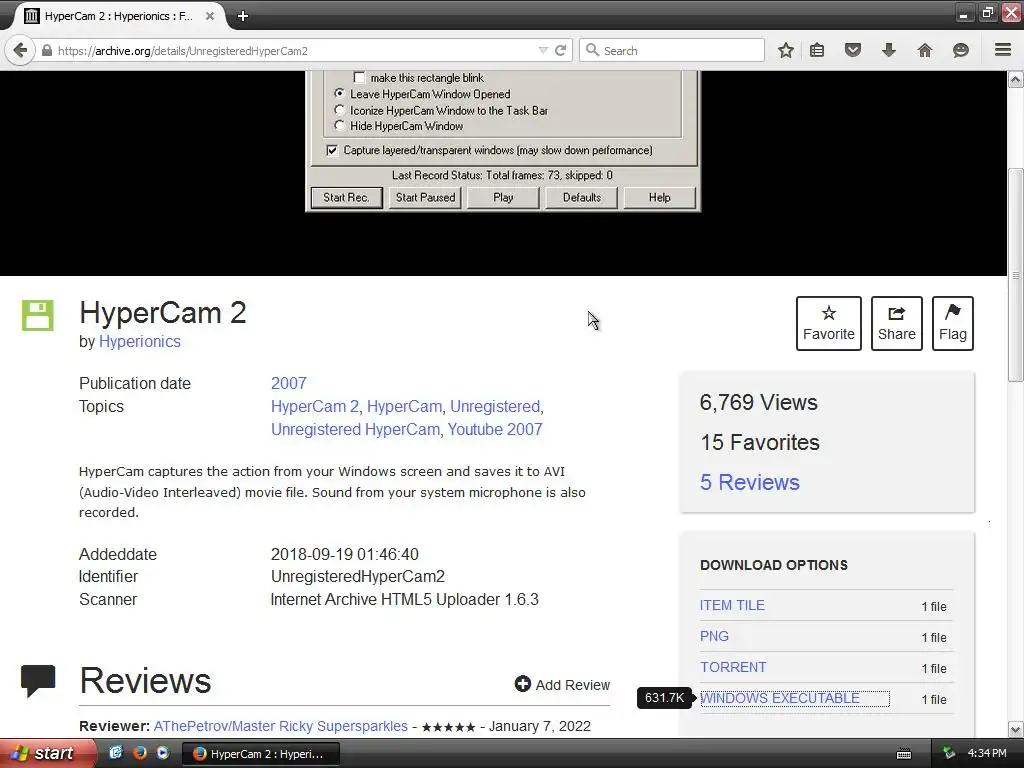This screenshot has width=1024, height=768.
Task: Select 'Leave HyperCam Window Opened' radio
Action: (339, 93)
